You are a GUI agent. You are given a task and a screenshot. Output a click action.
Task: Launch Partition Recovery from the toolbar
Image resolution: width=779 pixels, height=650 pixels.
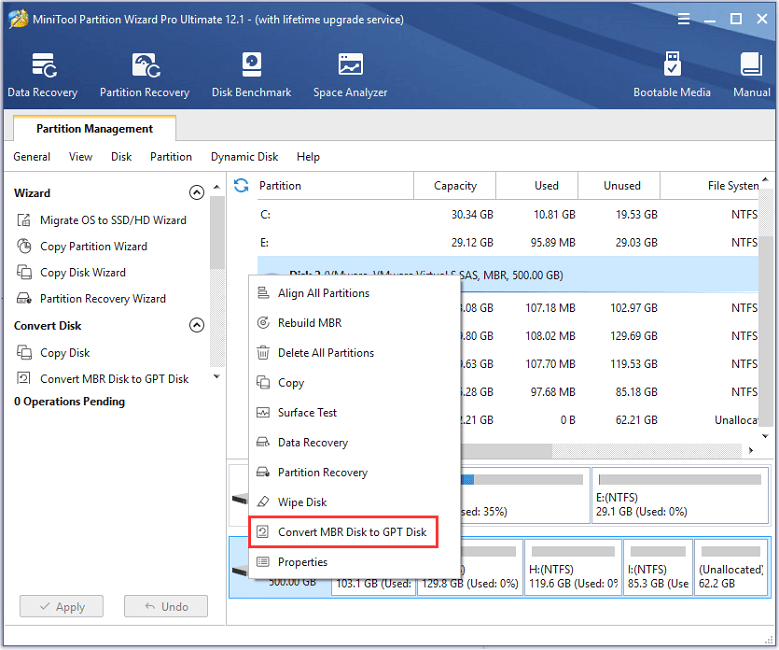pyautogui.click(x=145, y=75)
